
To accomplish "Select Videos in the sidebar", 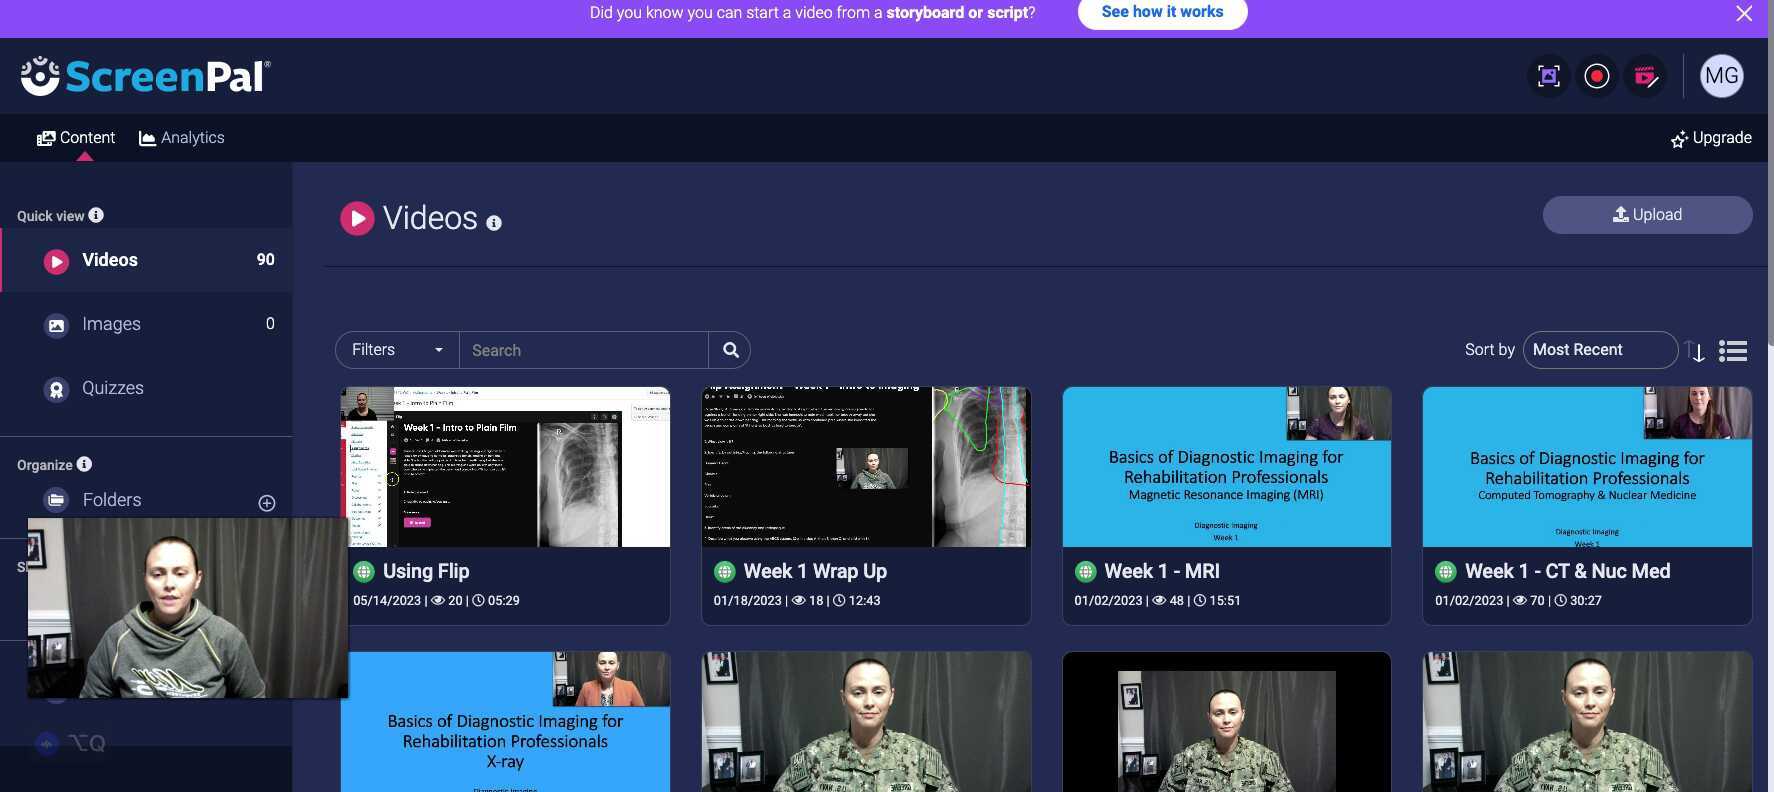I will click(x=147, y=260).
